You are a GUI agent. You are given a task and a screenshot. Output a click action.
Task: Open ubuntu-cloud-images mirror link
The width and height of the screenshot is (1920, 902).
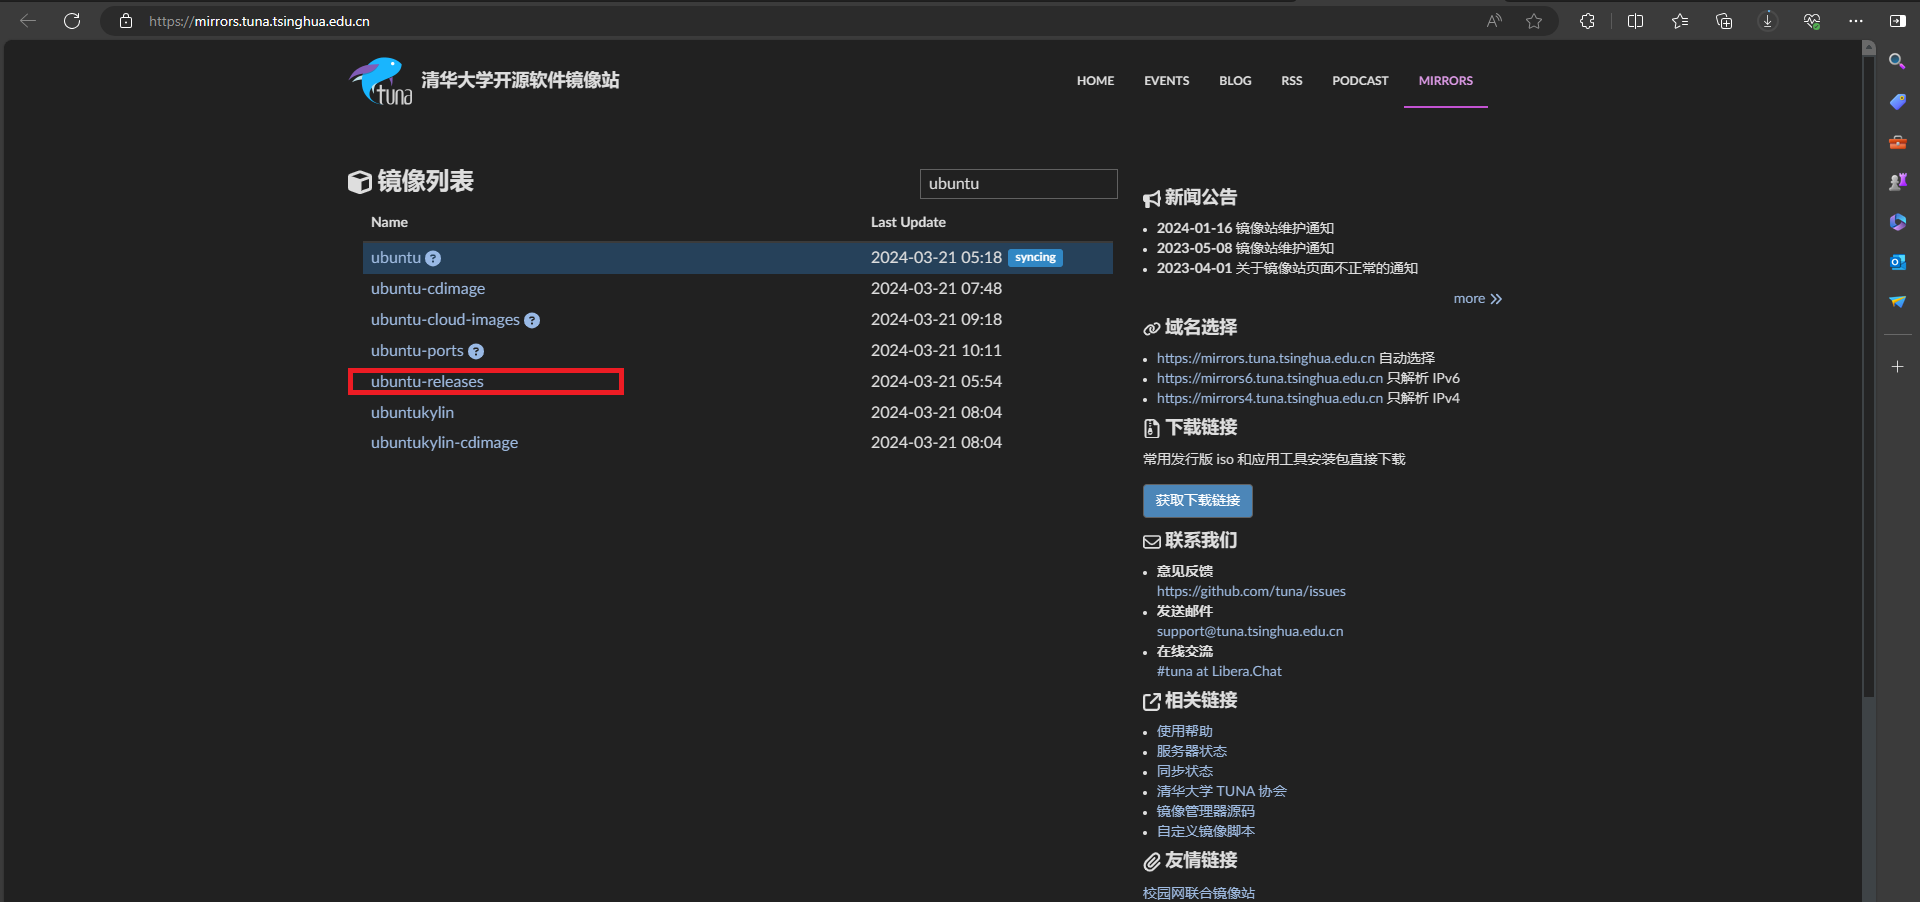(445, 320)
